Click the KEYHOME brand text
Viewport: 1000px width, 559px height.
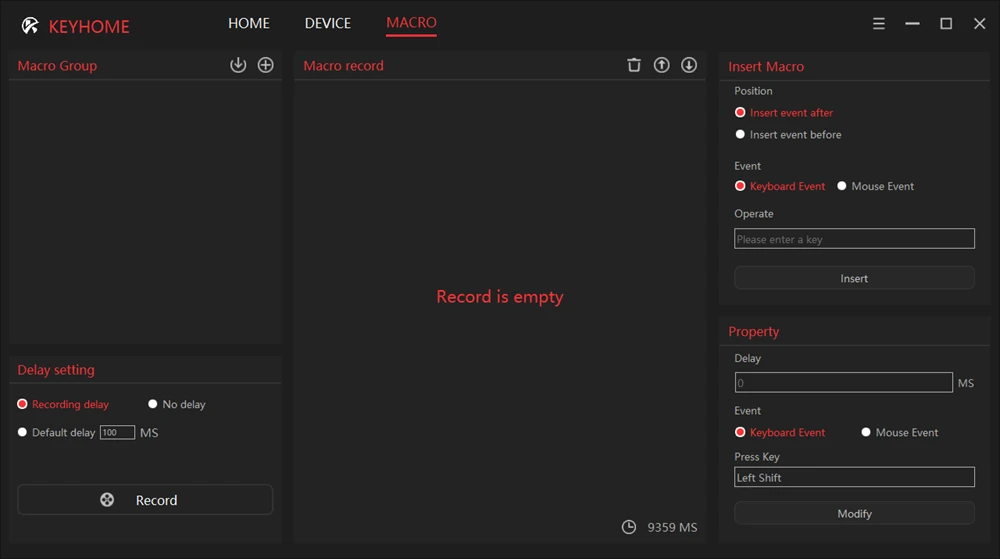89,26
